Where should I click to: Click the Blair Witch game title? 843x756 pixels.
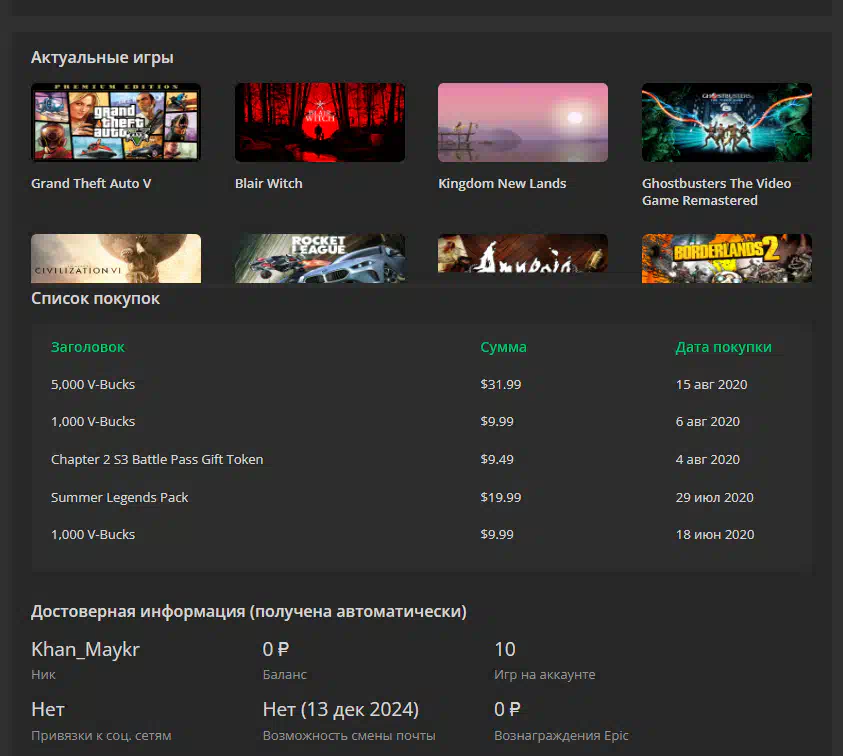[269, 183]
